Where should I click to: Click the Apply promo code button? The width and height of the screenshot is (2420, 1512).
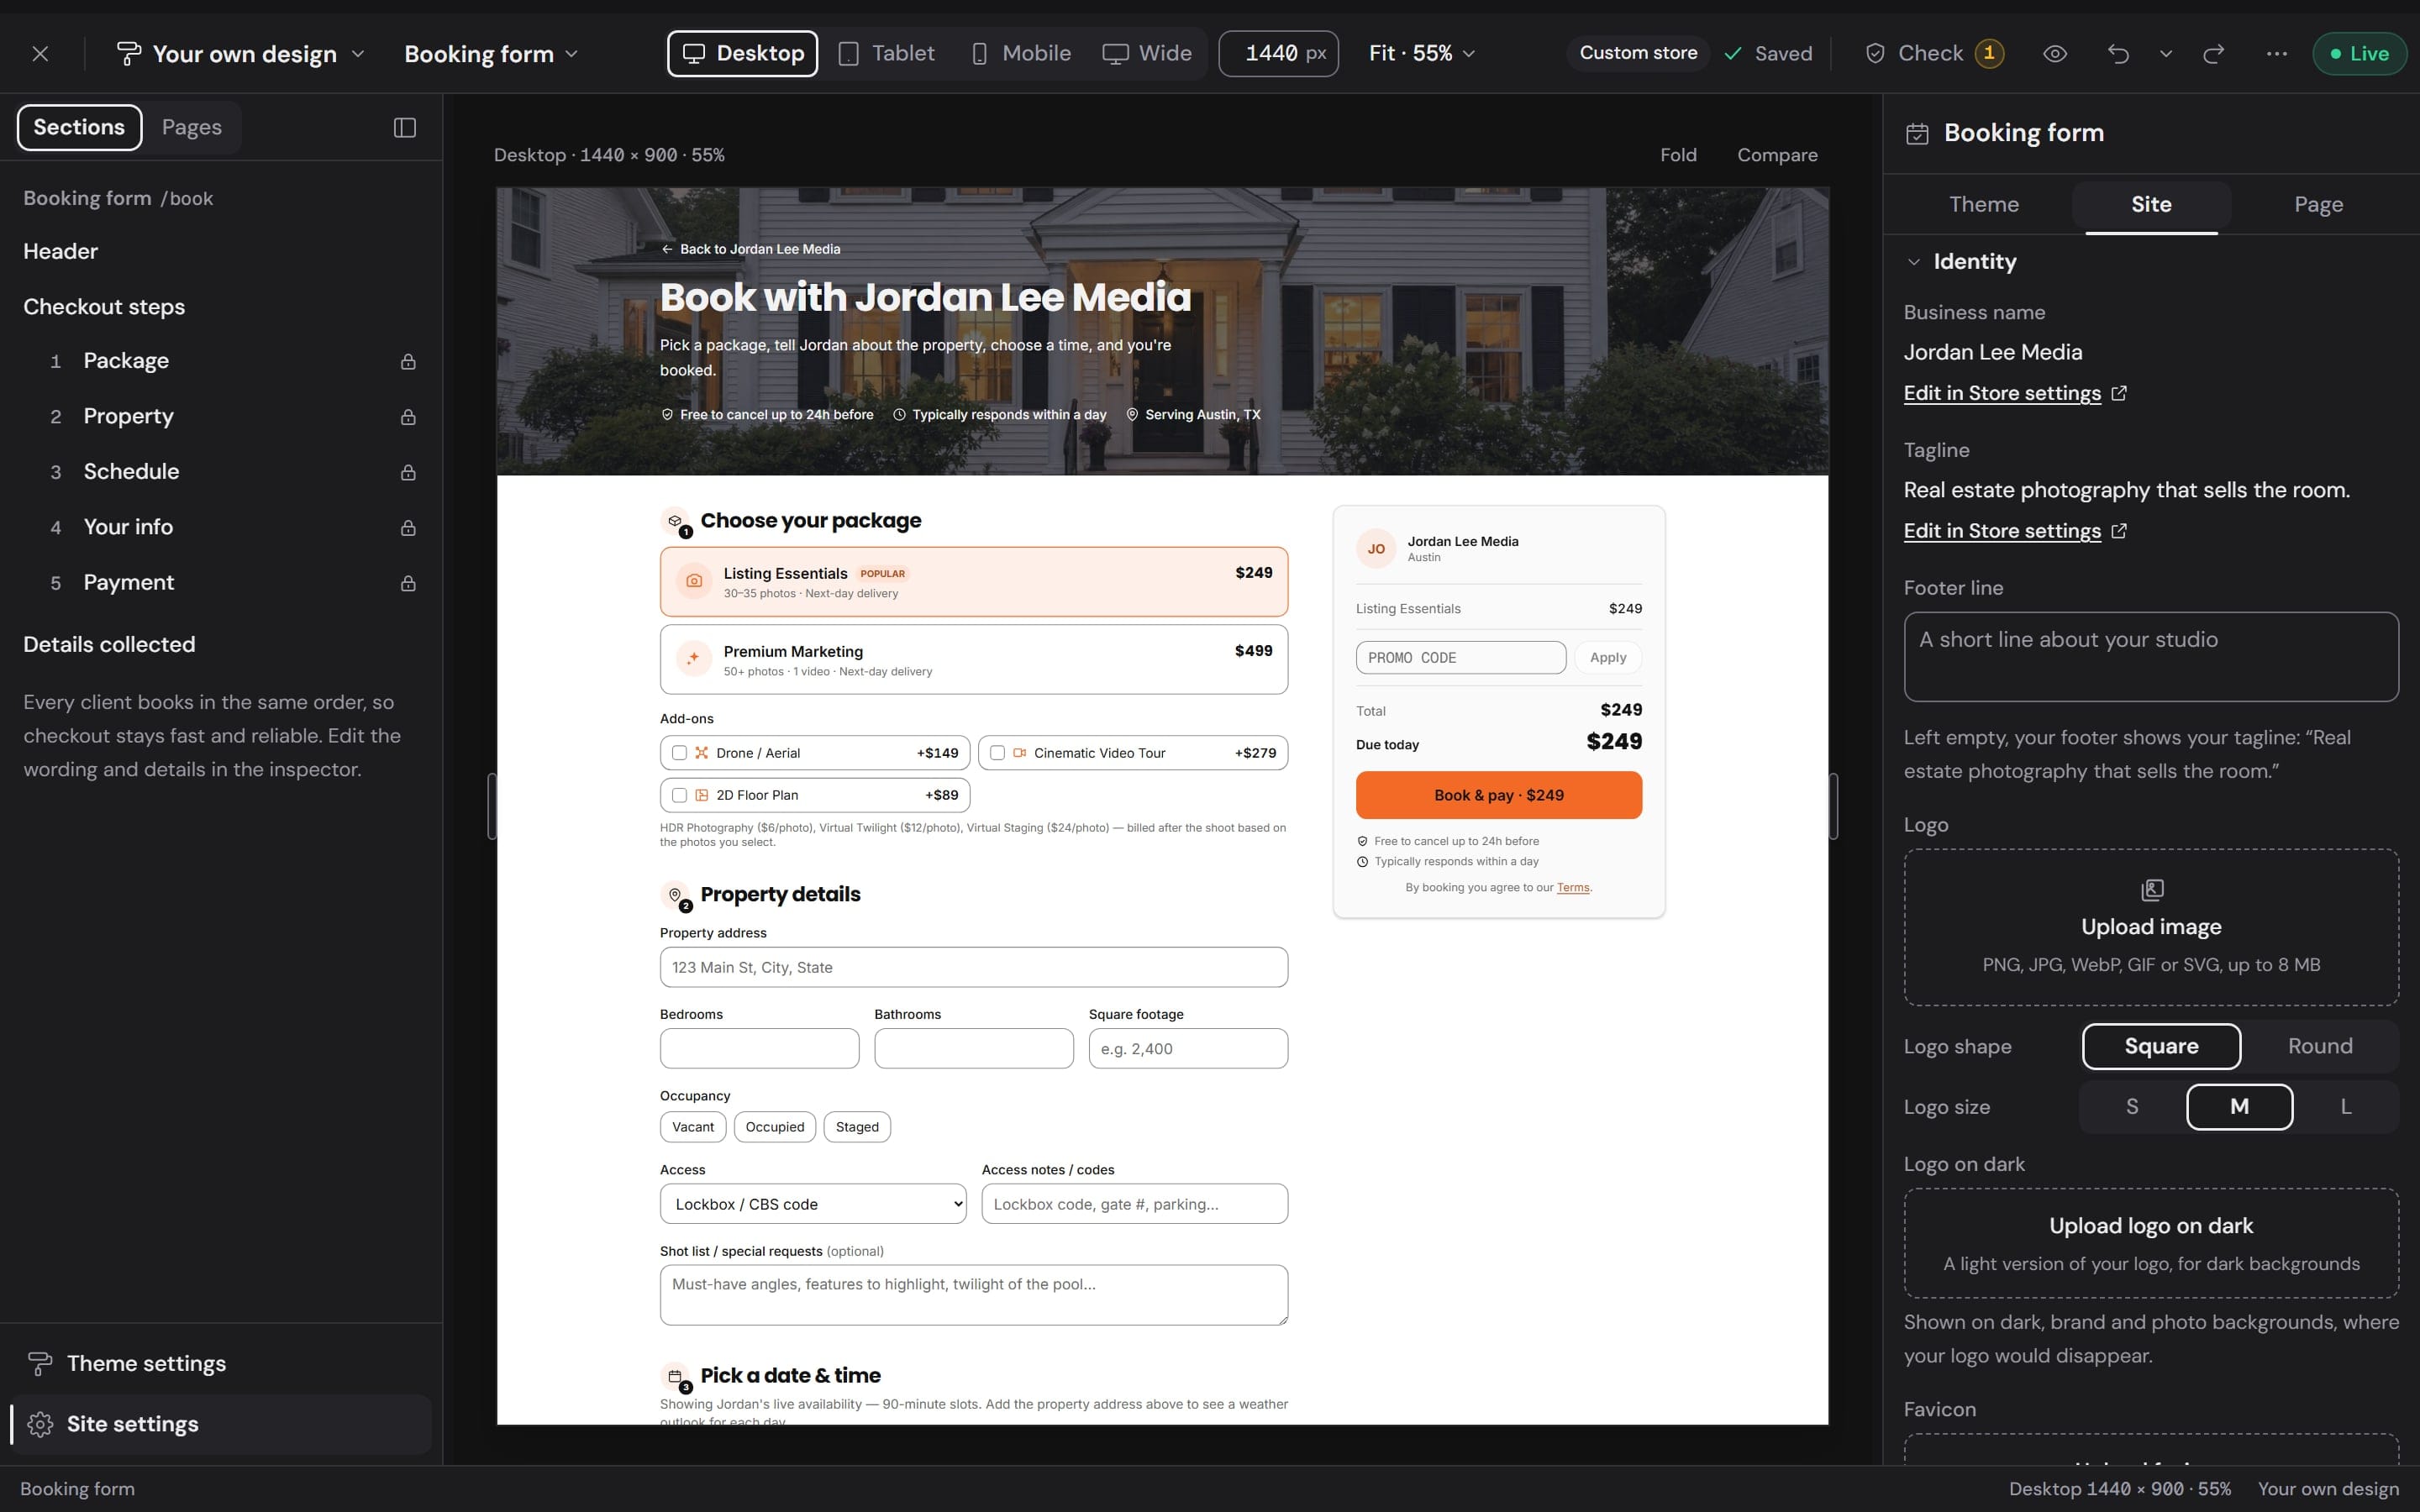pos(1608,657)
